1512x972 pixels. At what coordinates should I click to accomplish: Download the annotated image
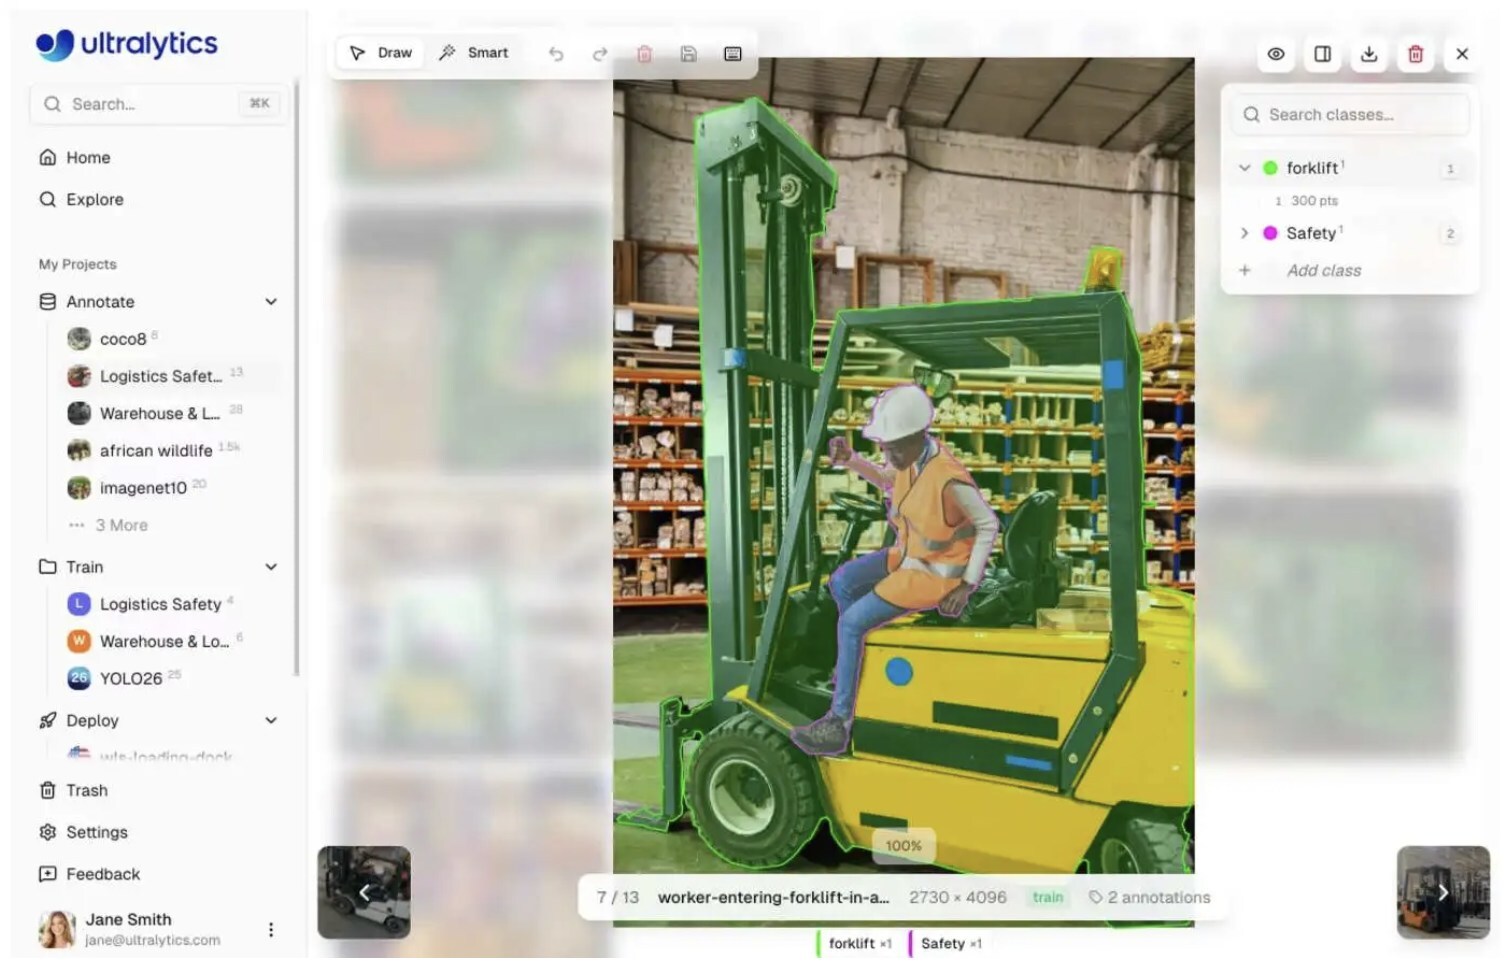coord(1369,55)
